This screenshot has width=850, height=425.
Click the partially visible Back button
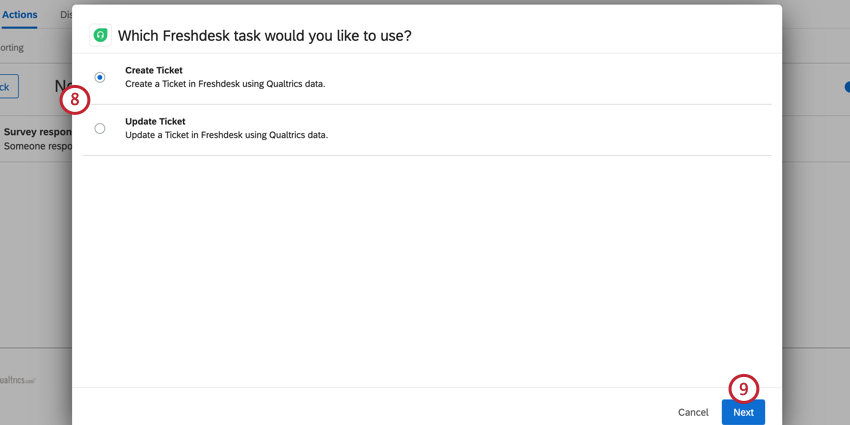(x=9, y=86)
